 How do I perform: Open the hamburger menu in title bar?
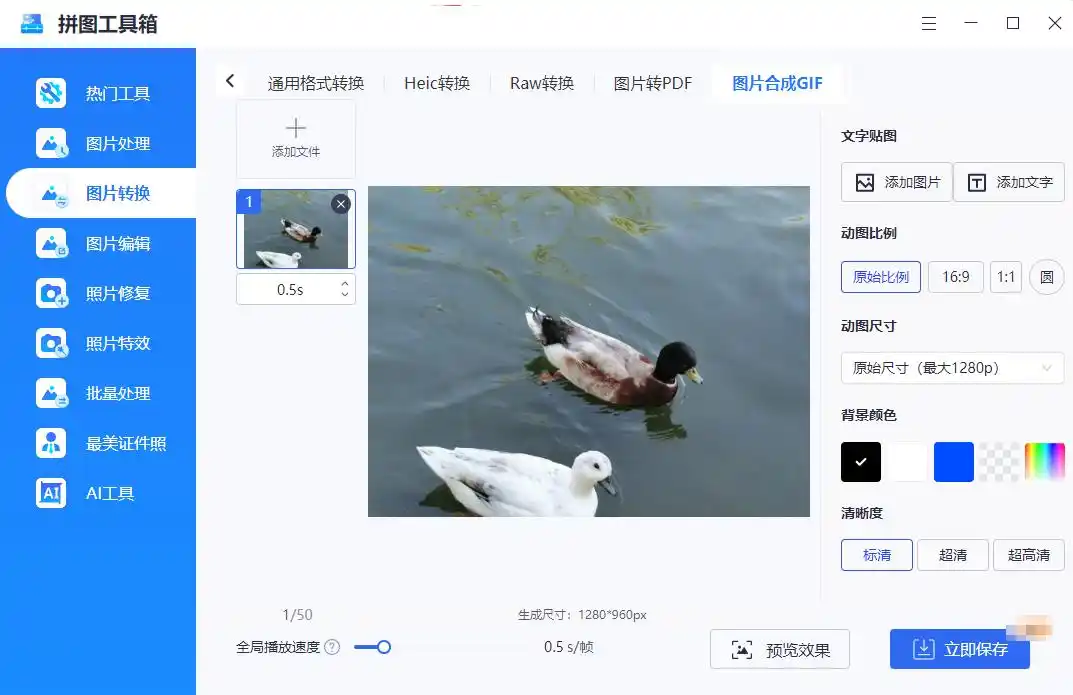[x=929, y=24]
